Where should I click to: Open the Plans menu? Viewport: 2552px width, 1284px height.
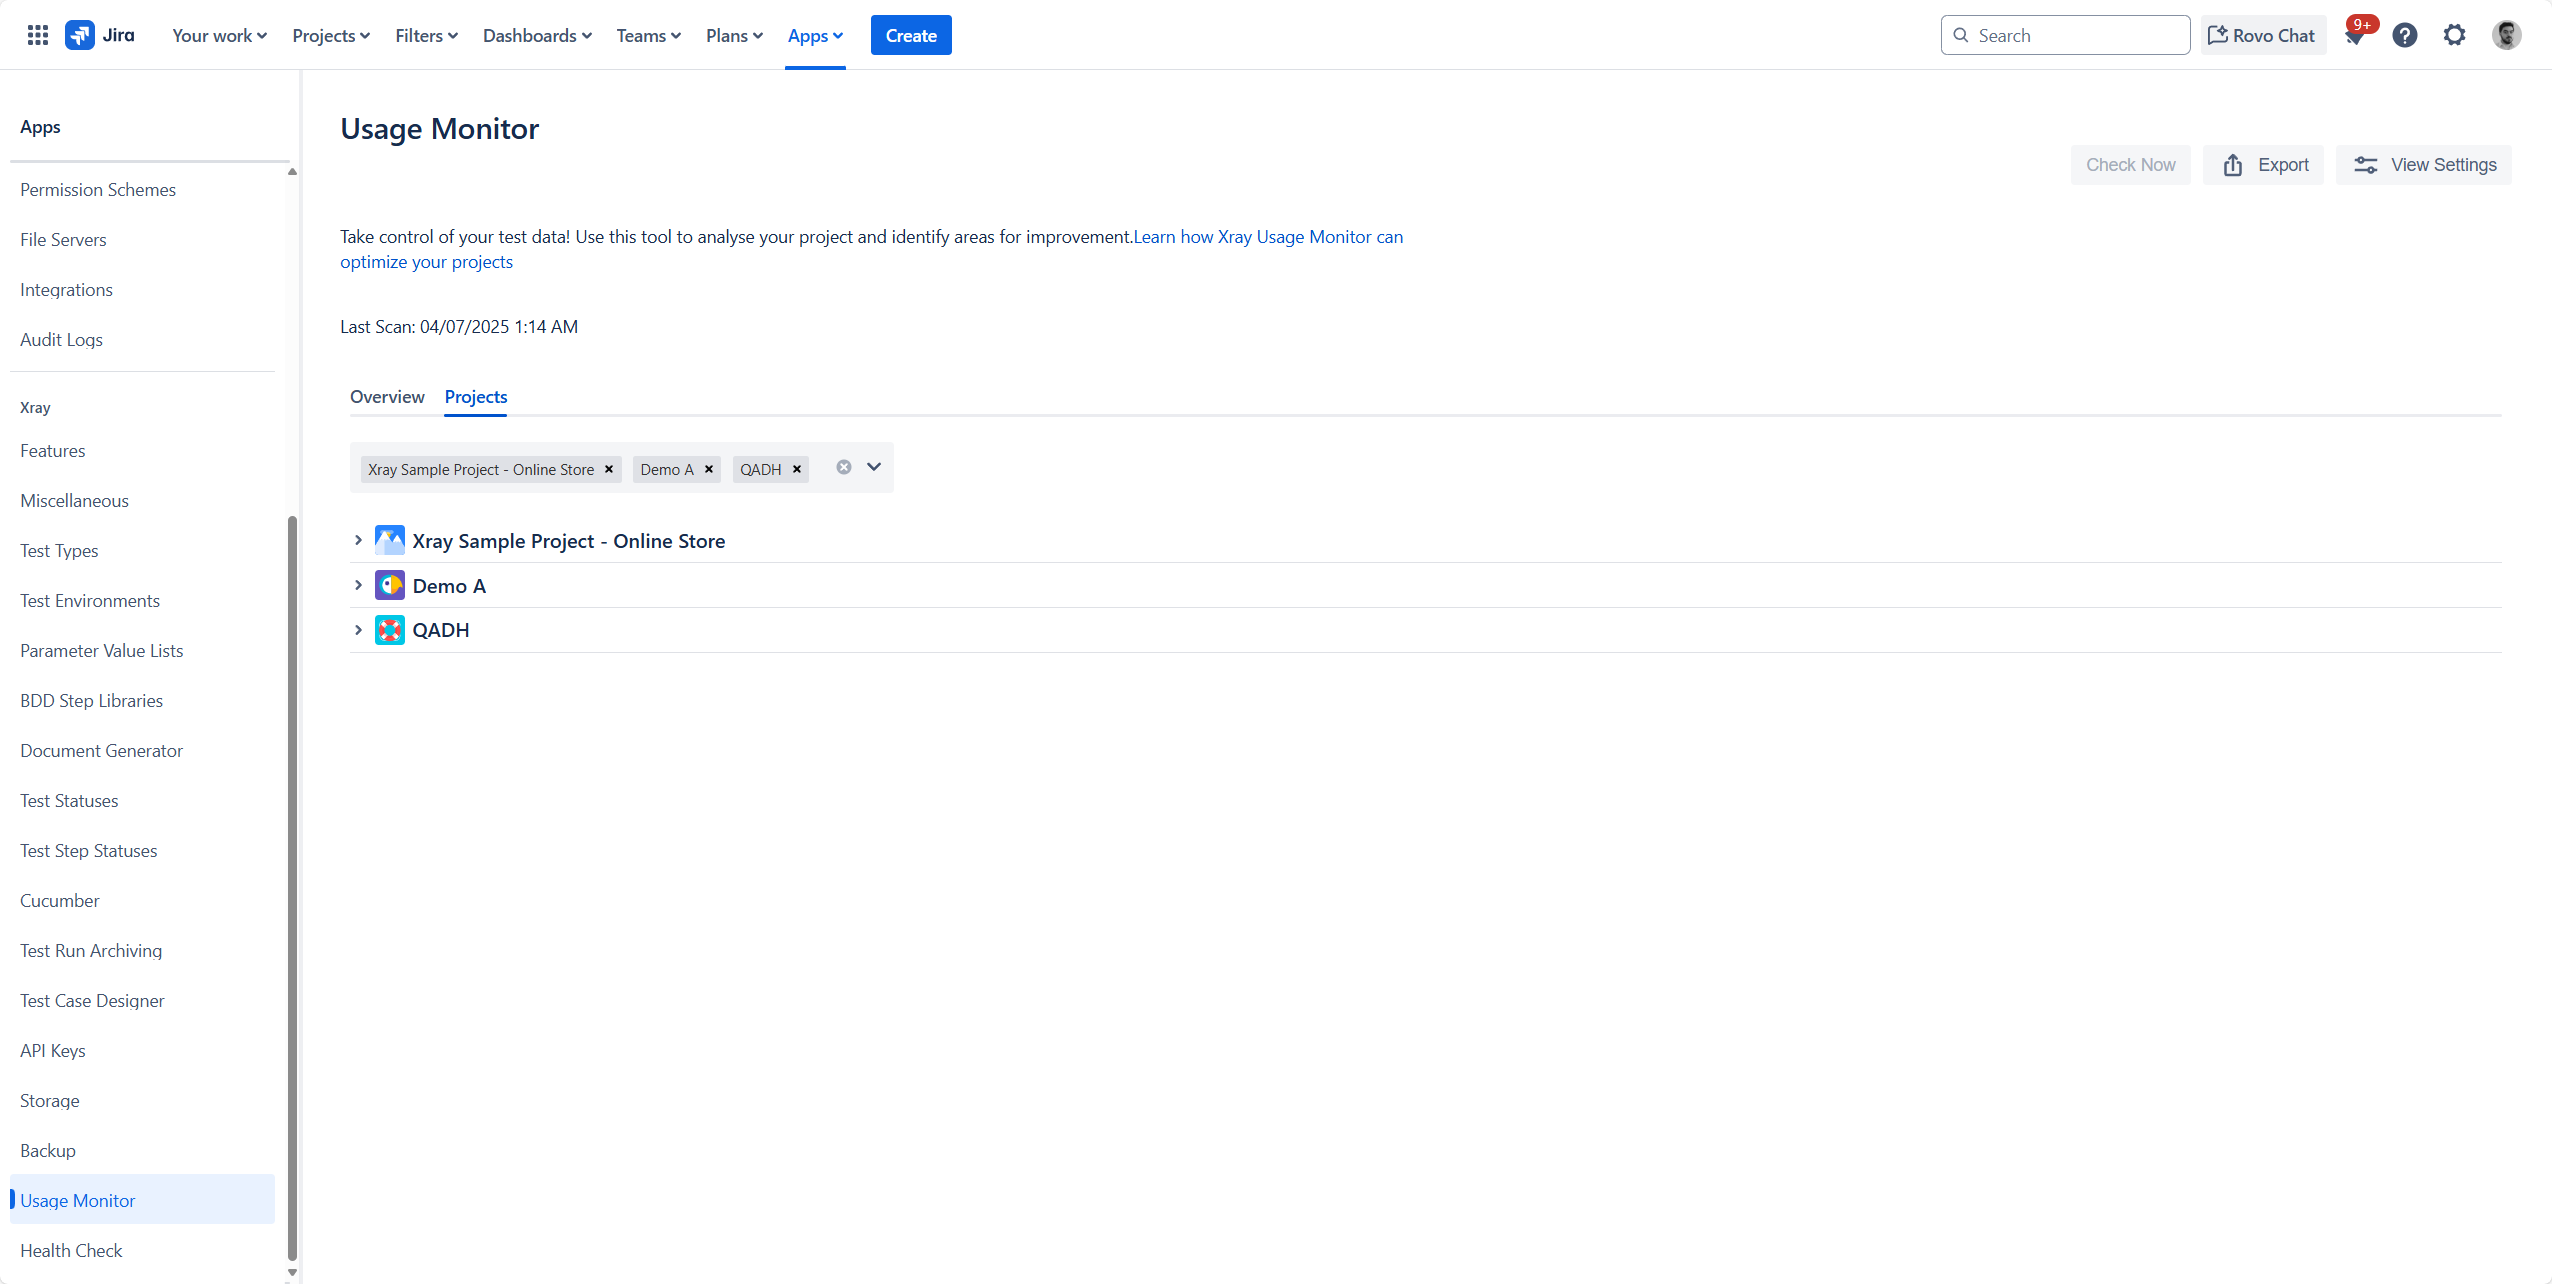tap(734, 35)
